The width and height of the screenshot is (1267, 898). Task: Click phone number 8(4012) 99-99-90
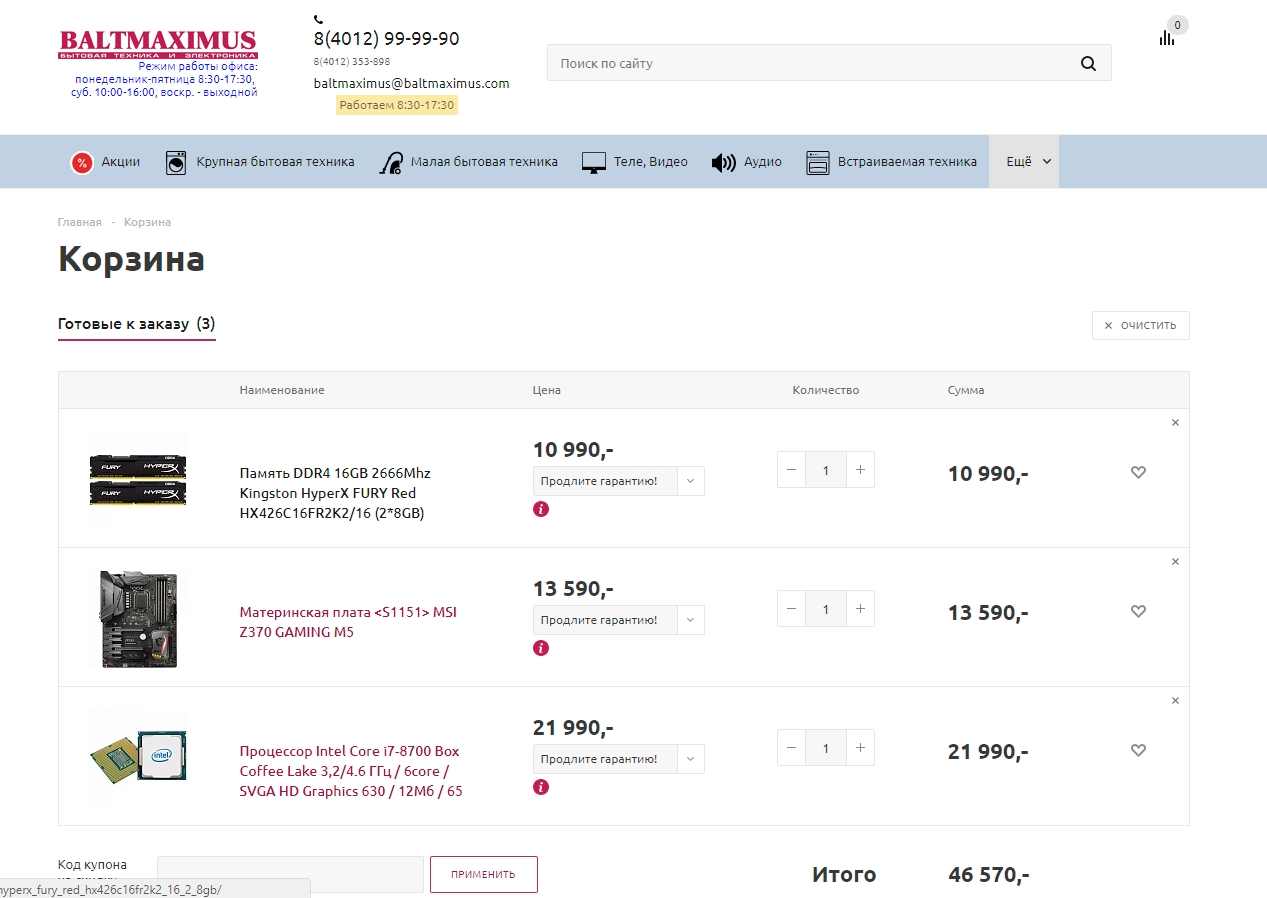[387, 39]
